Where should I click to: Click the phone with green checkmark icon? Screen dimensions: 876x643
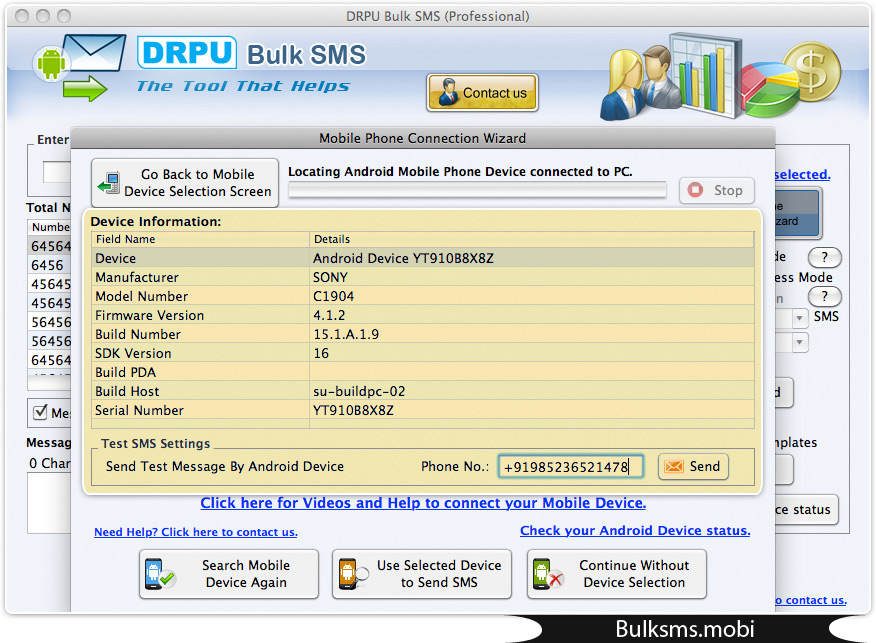click(159, 574)
